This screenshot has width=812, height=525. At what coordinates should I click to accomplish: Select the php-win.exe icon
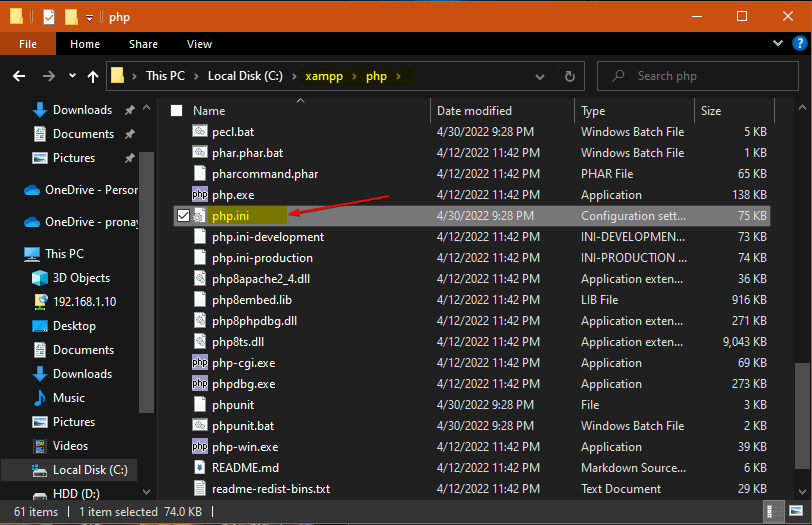pyautogui.click(x=200, y=447)
